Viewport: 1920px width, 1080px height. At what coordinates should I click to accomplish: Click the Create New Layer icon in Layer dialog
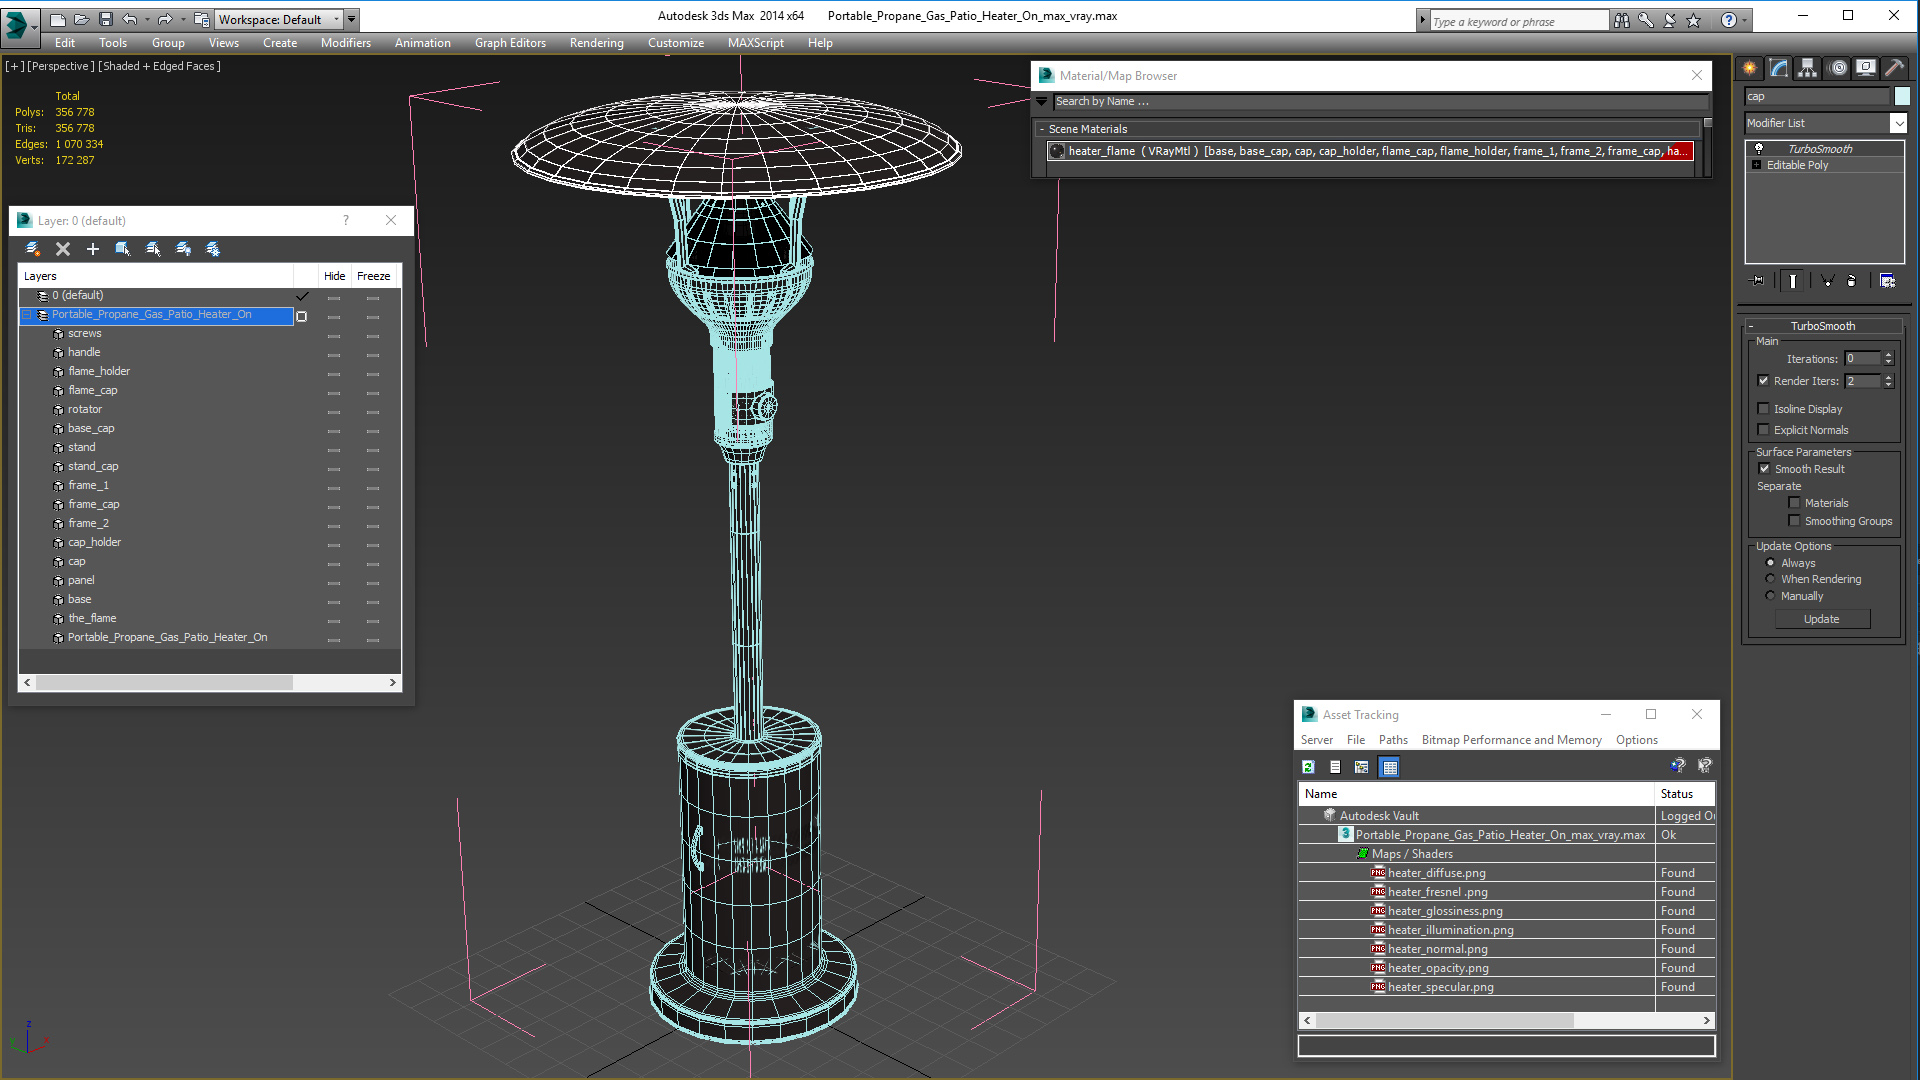(33, 249)
